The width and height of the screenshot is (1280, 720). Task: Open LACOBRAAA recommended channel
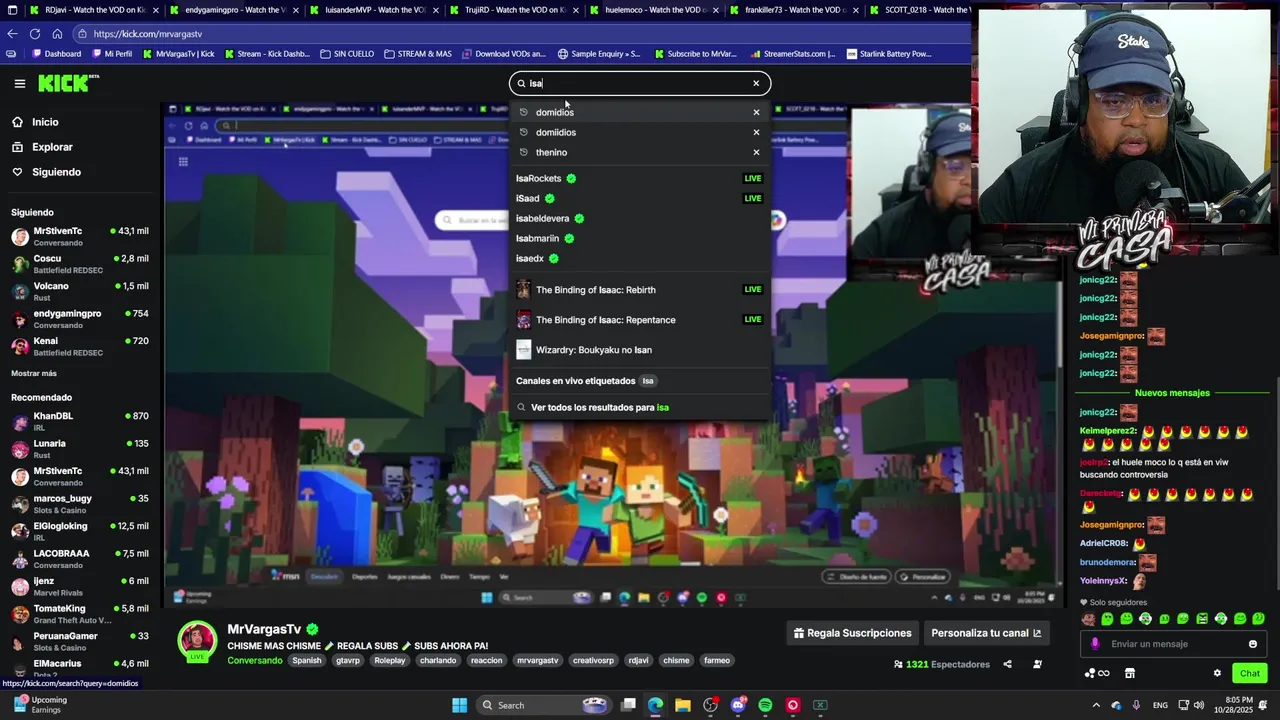[x=80, y=558]
